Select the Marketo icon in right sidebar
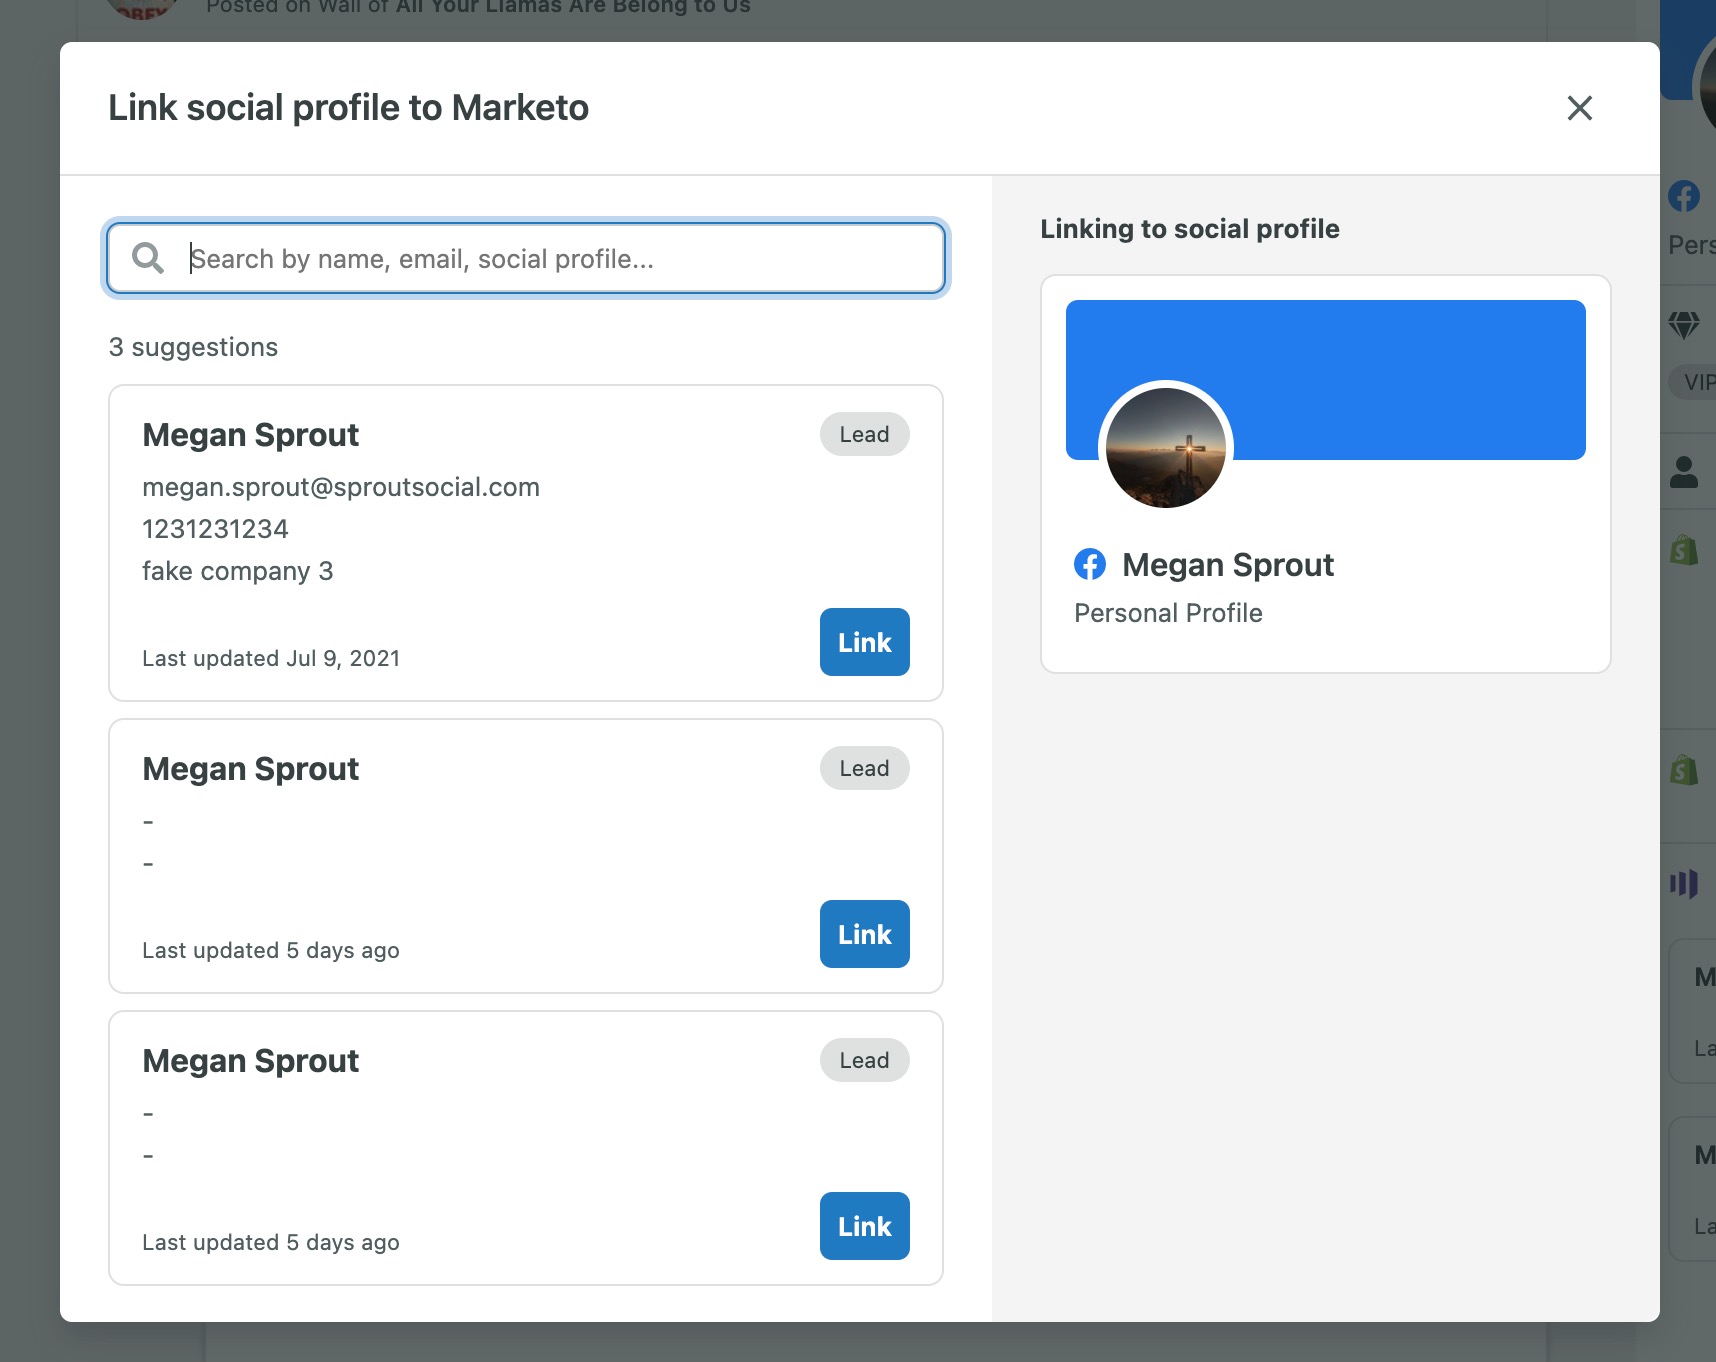Viewport: 1716px width, 1362px height. [1686, 882]
